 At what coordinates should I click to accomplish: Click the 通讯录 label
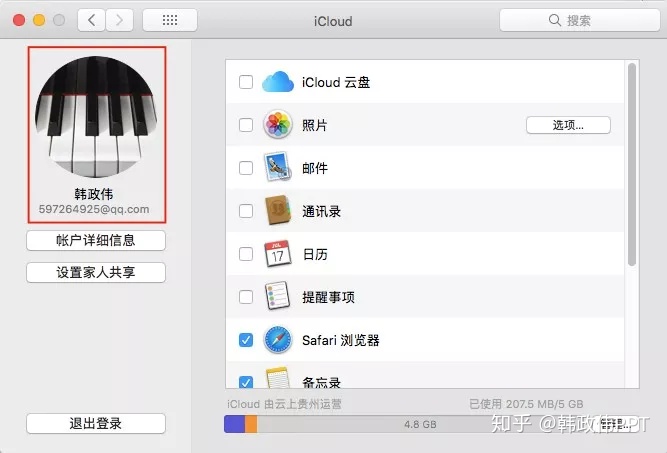point(322,211)
